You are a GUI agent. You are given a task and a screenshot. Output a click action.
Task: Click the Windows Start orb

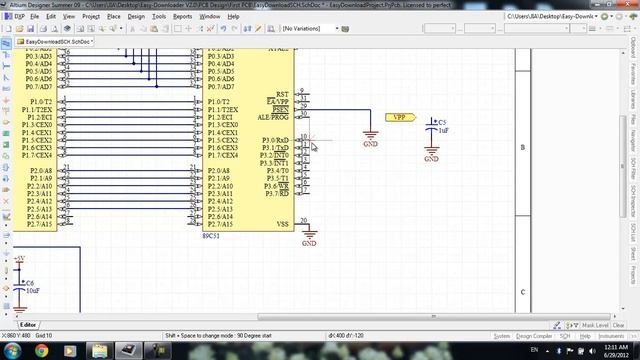click(13, 351)
